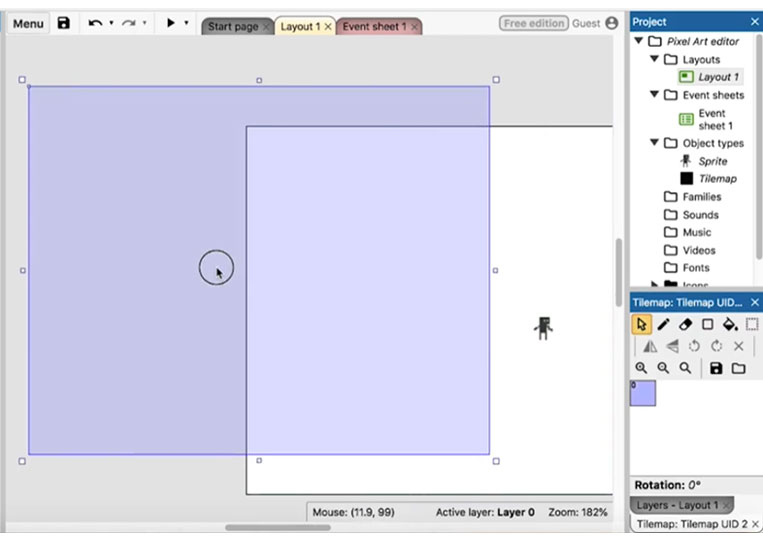Image resolution: width=763 pixels, height=541 pixels.
Task: Close the Tilemap UID 2 panel tab
Action: tap(755, 524)
